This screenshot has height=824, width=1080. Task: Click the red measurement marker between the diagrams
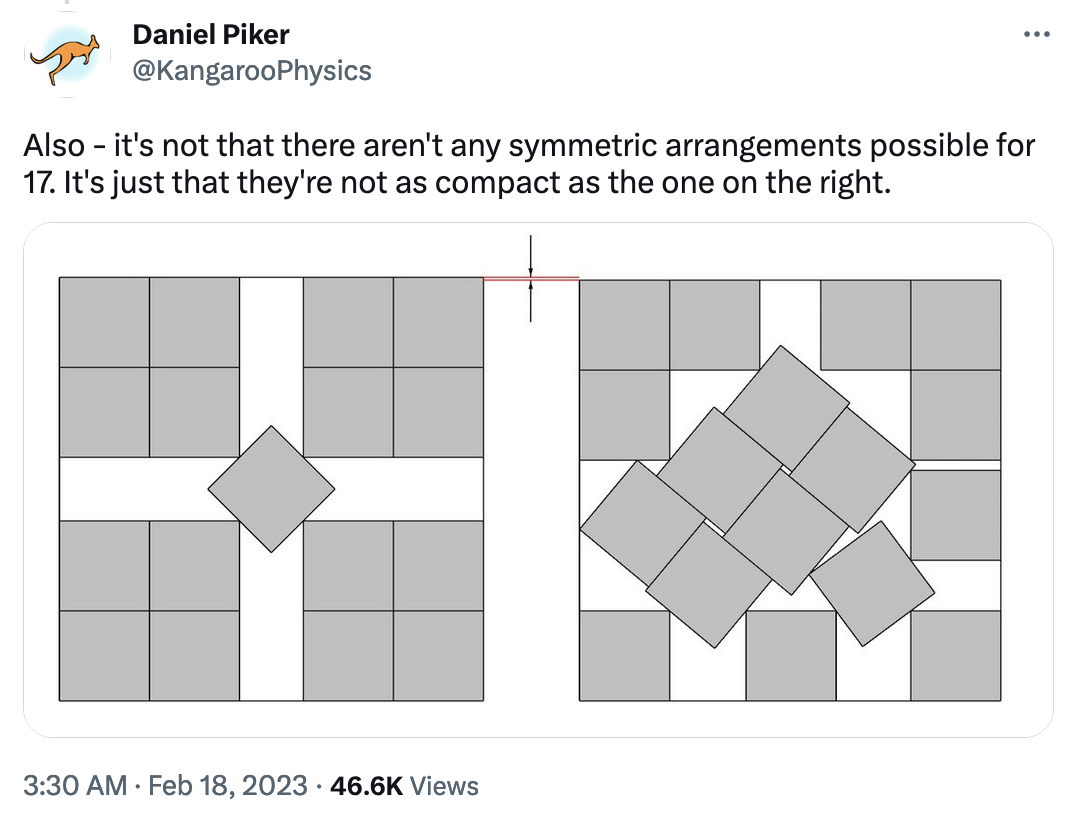point(530,277)
